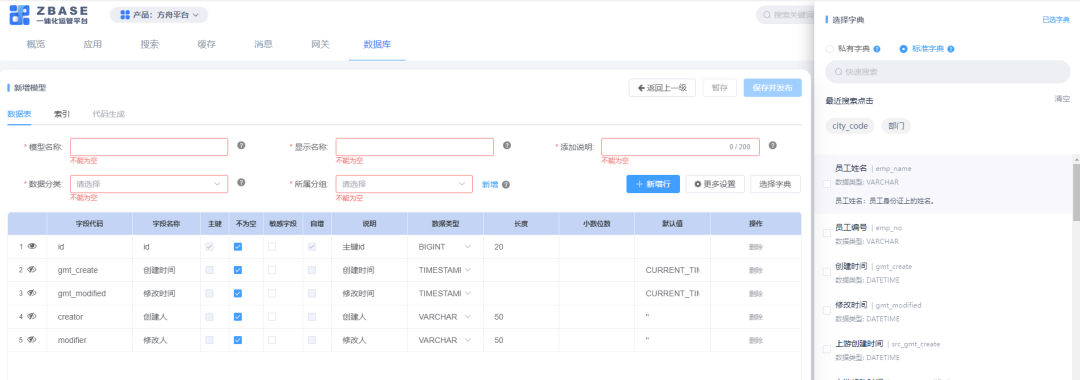Viewport: 1080px width, 380px height.
Task: Click the 已选字典 link
Action: pyautogui.click(x=1056, y=20)
